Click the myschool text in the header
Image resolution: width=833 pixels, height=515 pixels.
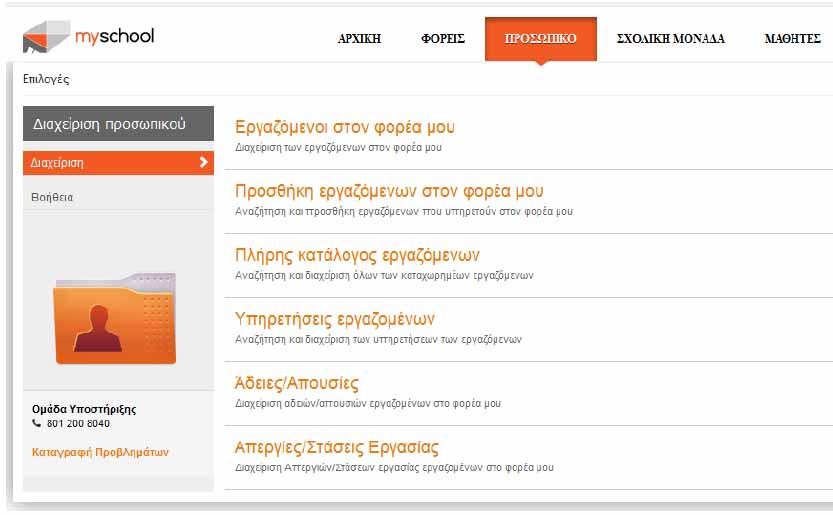114,37
